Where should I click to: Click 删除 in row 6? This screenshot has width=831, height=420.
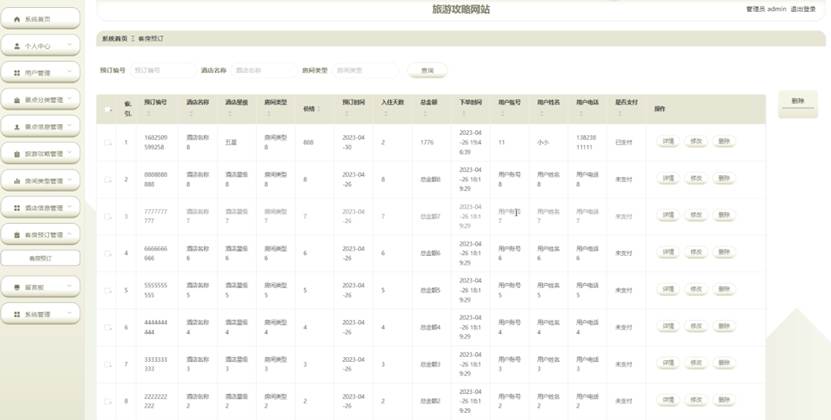tap(724, 326)
